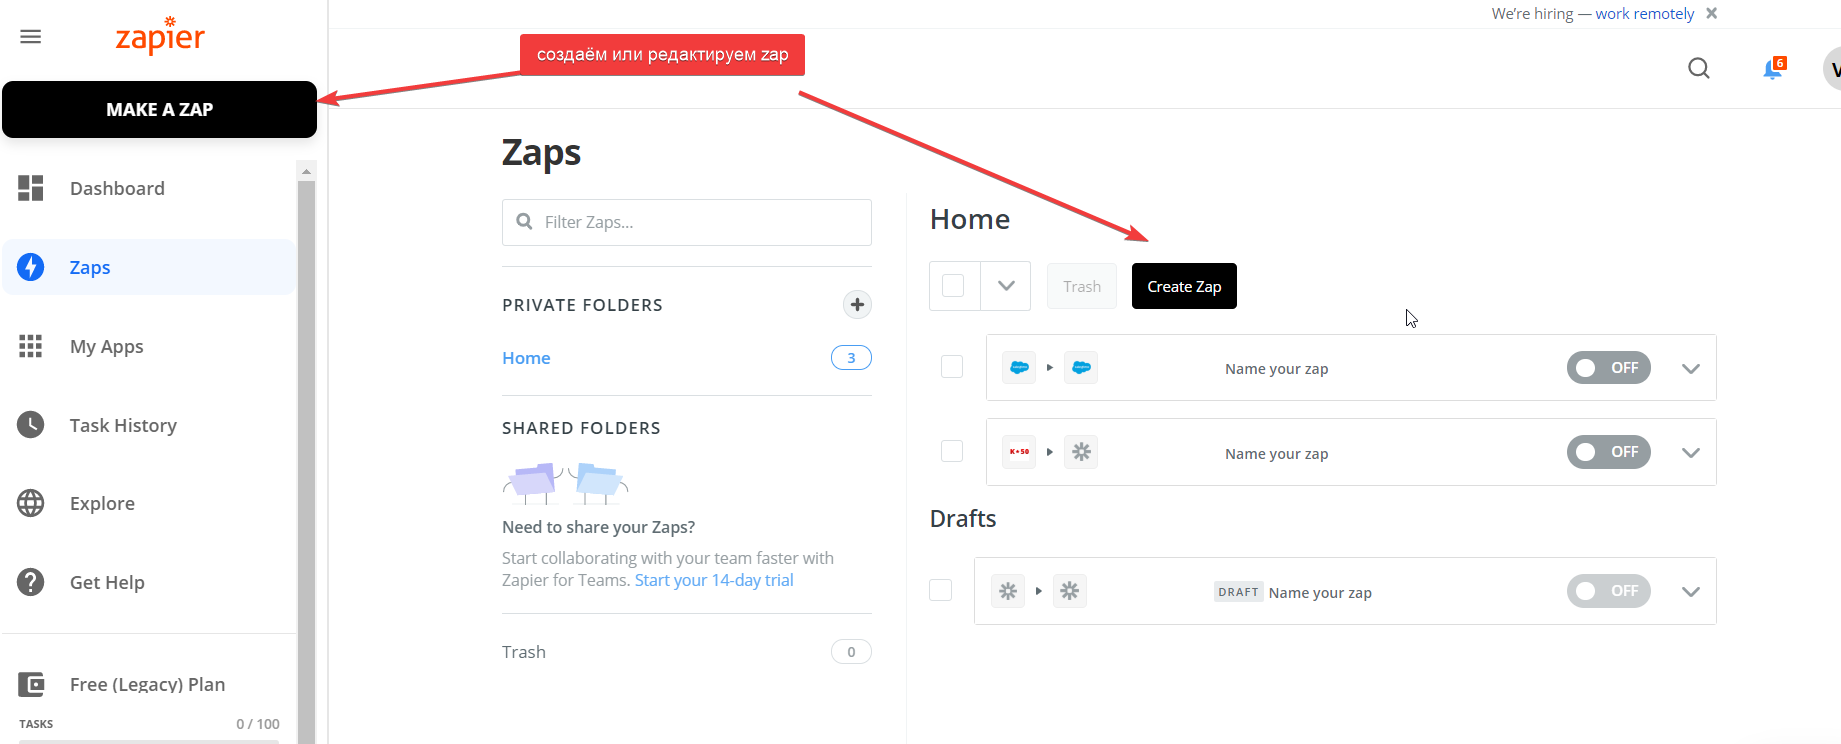
Task: Expand the draft zap options chevron
Action: 1691,592
